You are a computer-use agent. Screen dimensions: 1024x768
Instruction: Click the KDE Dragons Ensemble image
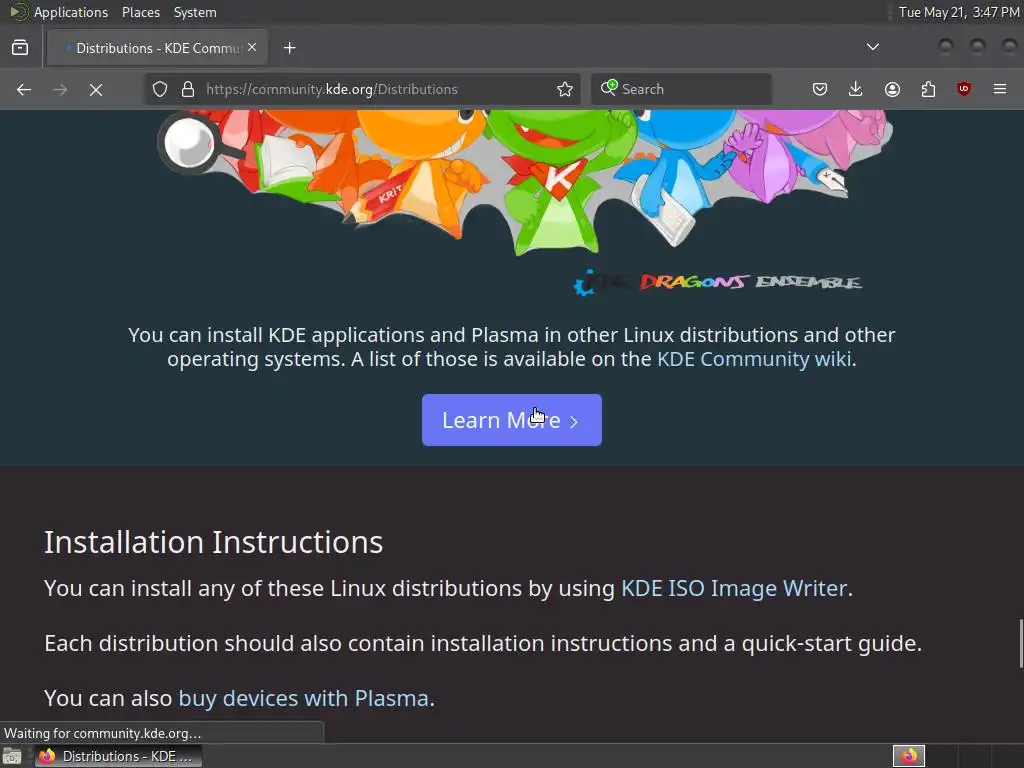[526, 202]
